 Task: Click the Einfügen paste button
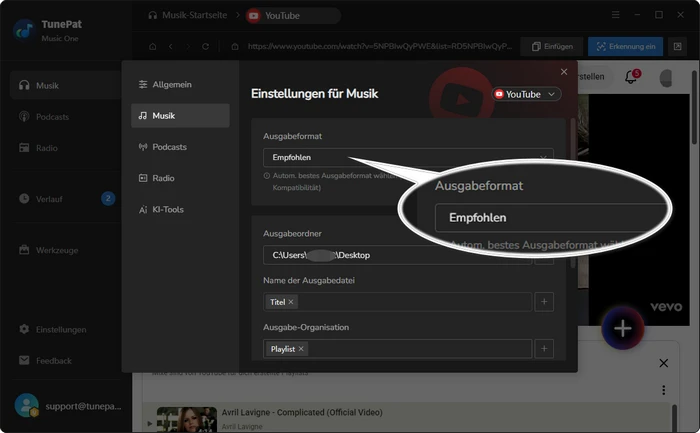[552, 46]
